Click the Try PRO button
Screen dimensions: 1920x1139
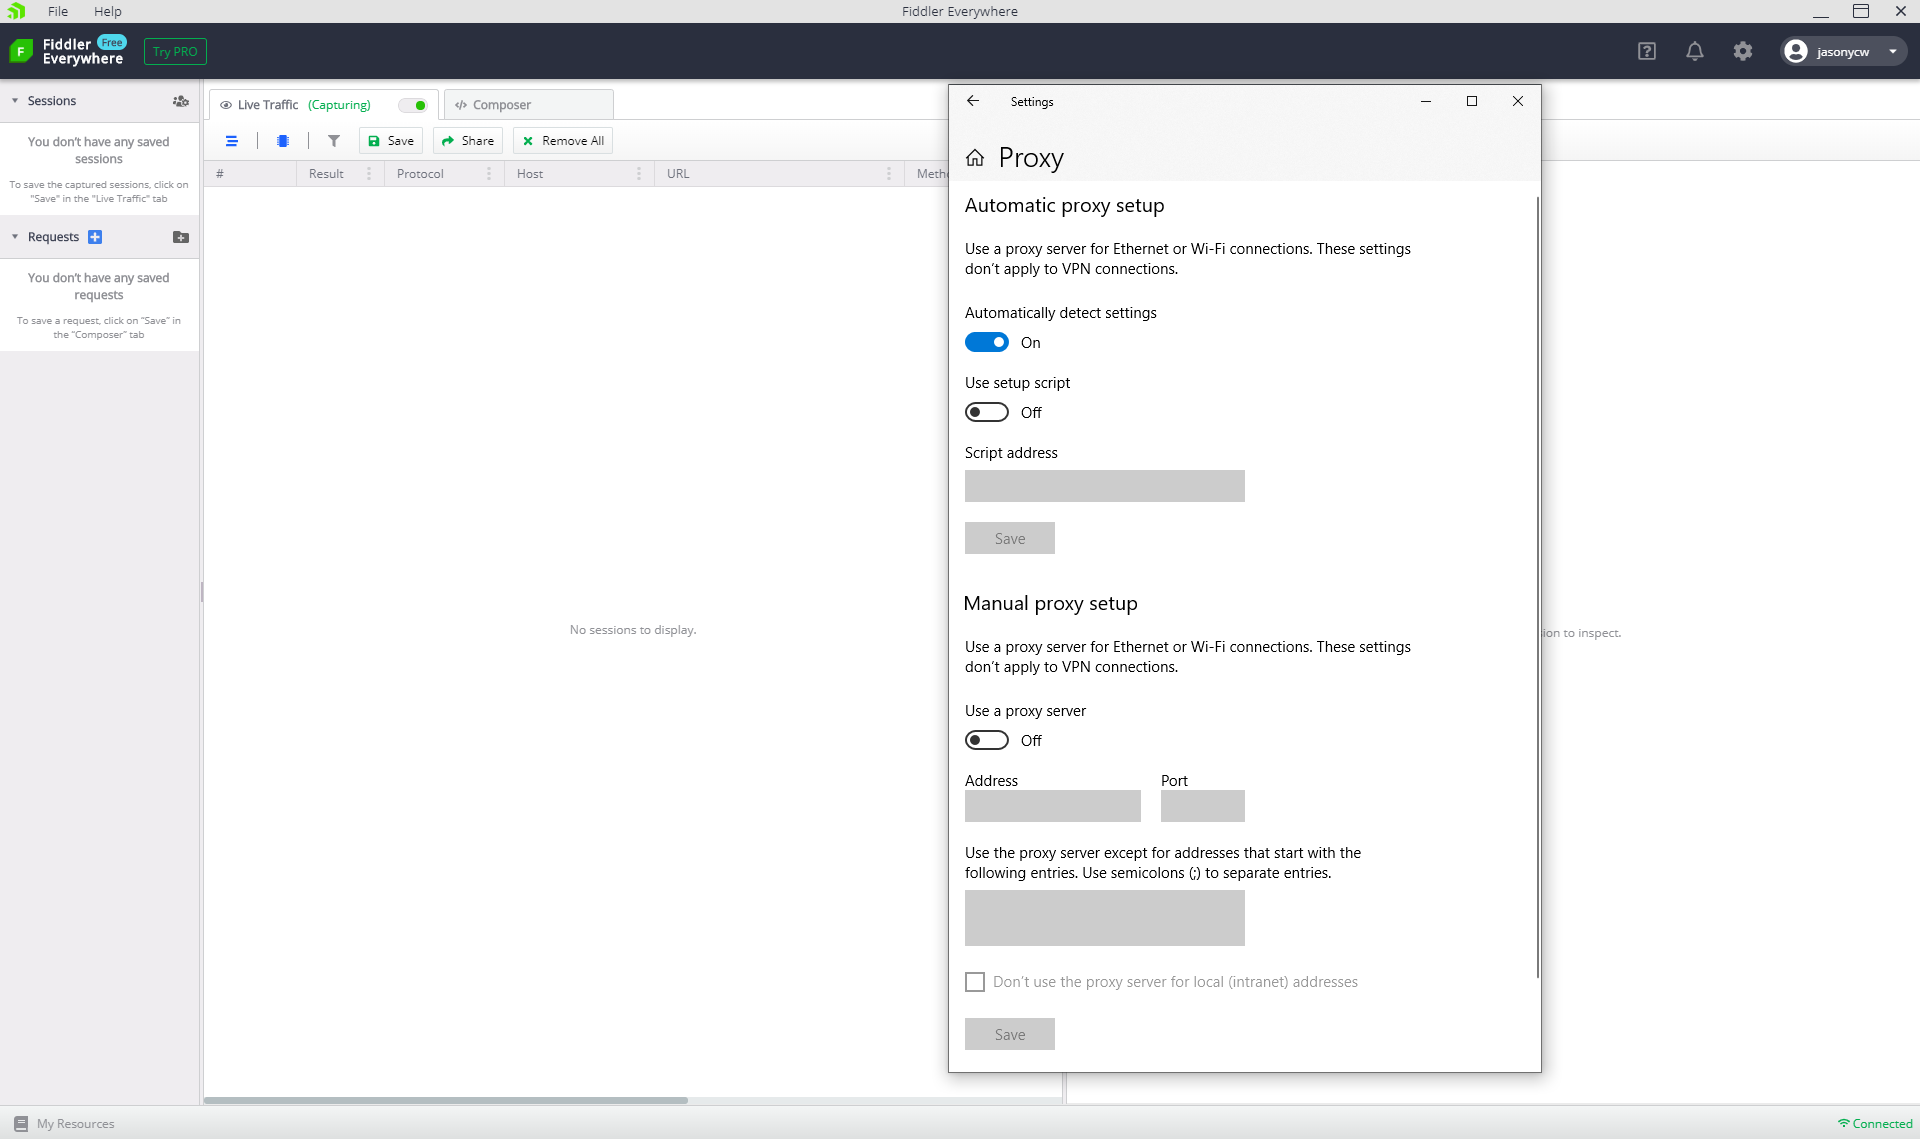click(x=175, y=52)
